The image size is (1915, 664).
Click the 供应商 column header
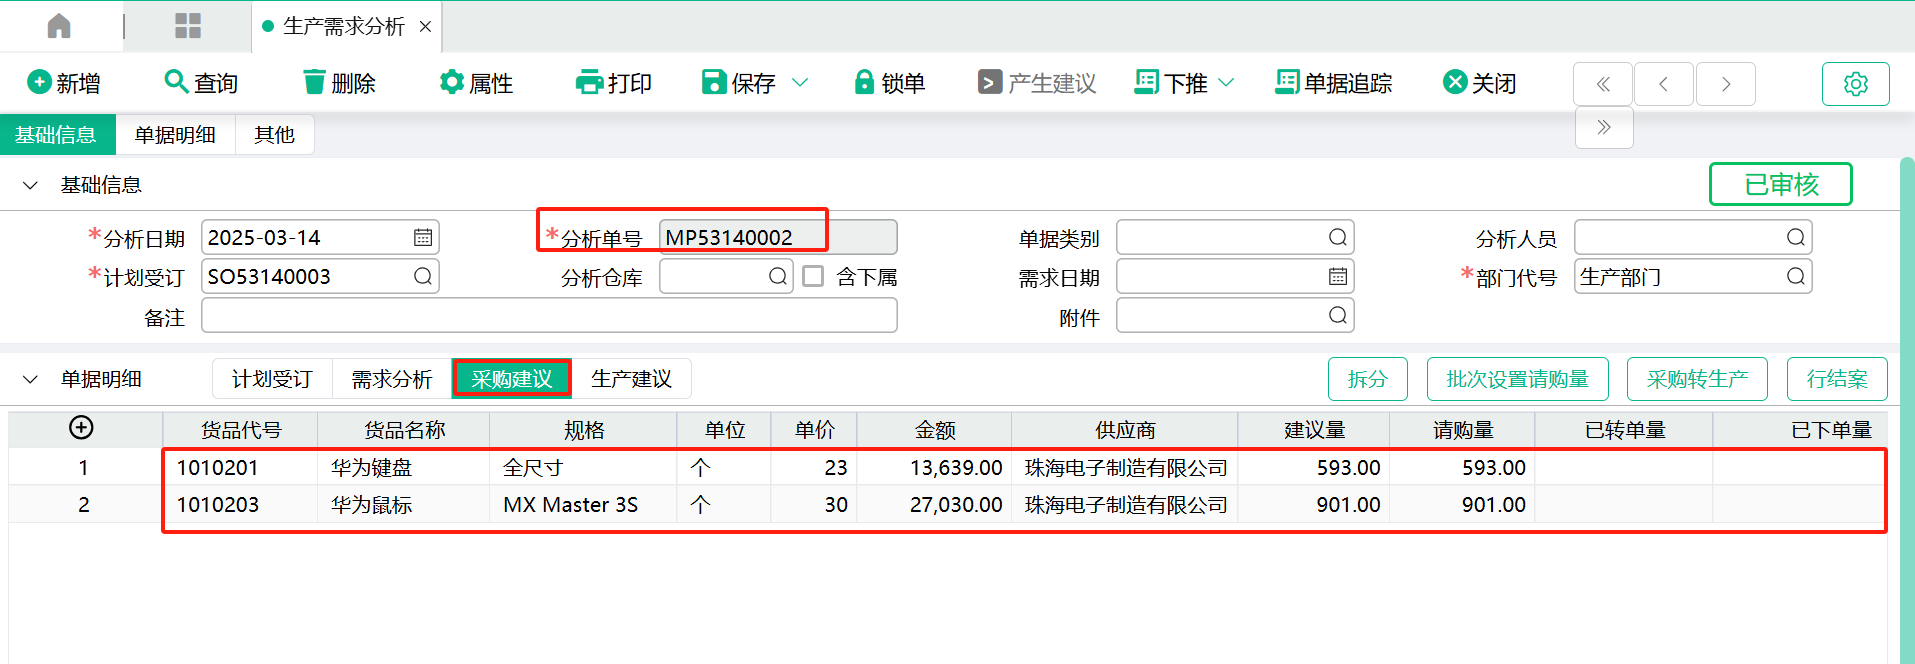pos(1125,430)
